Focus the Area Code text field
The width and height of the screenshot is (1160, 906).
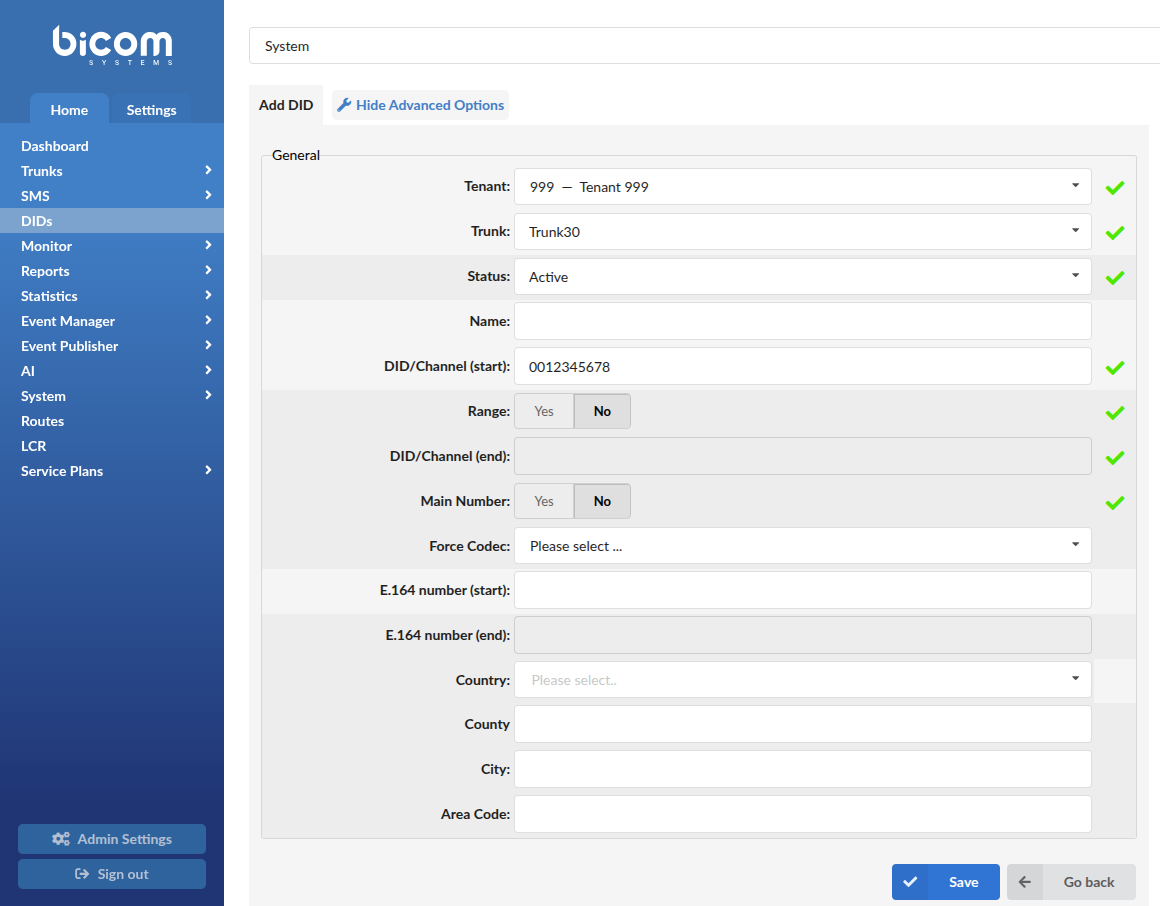pyautogui.click(x=802, y=814)
